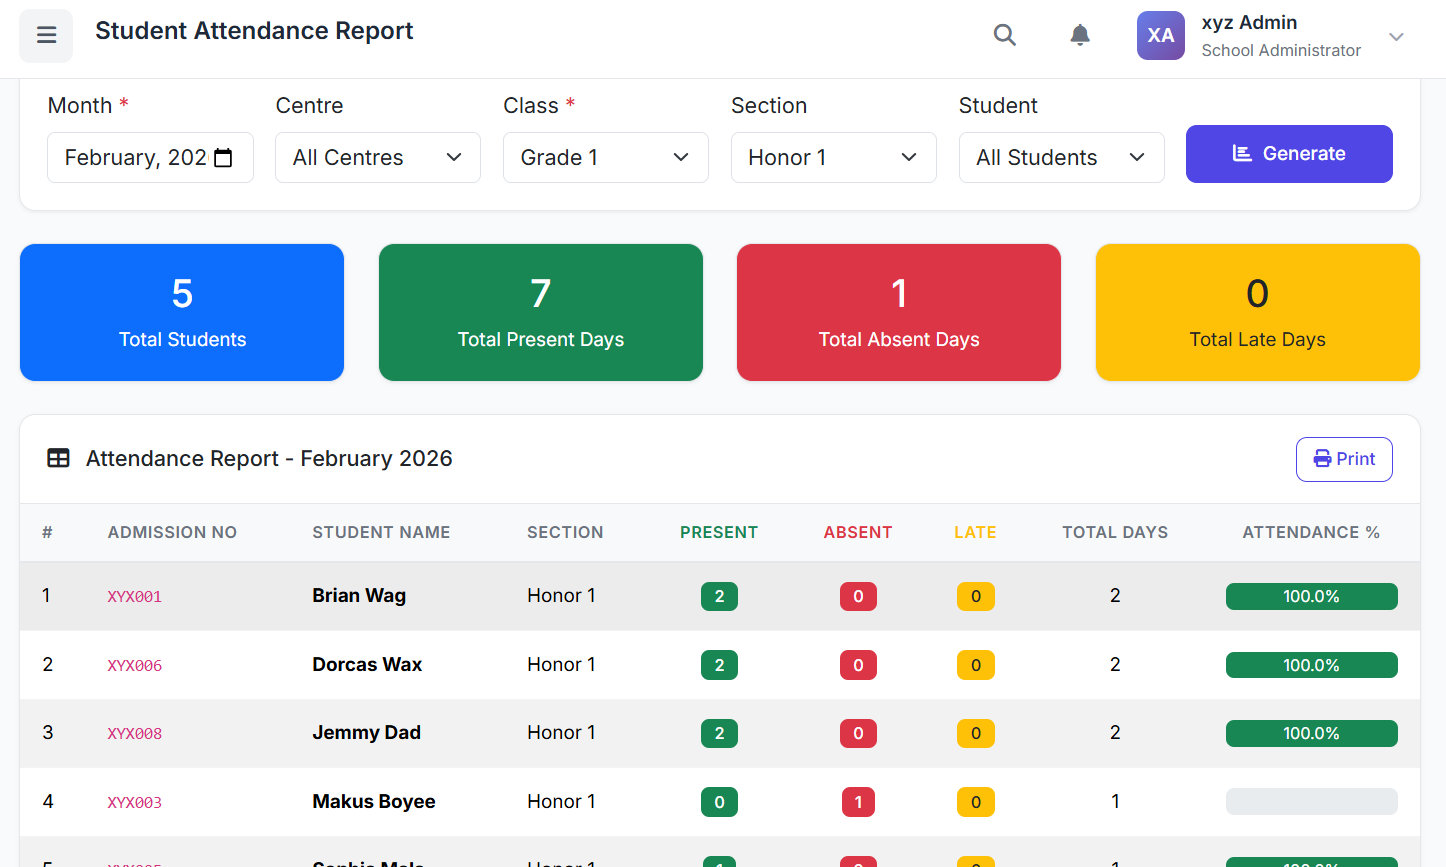This screenshot has height=867, width=1446.
Task: Open the calendar picker in Month field
Action: click(224, 158)
